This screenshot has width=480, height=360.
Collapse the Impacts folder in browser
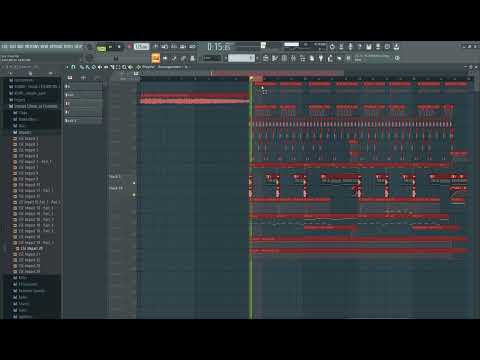tap(23, 132)
